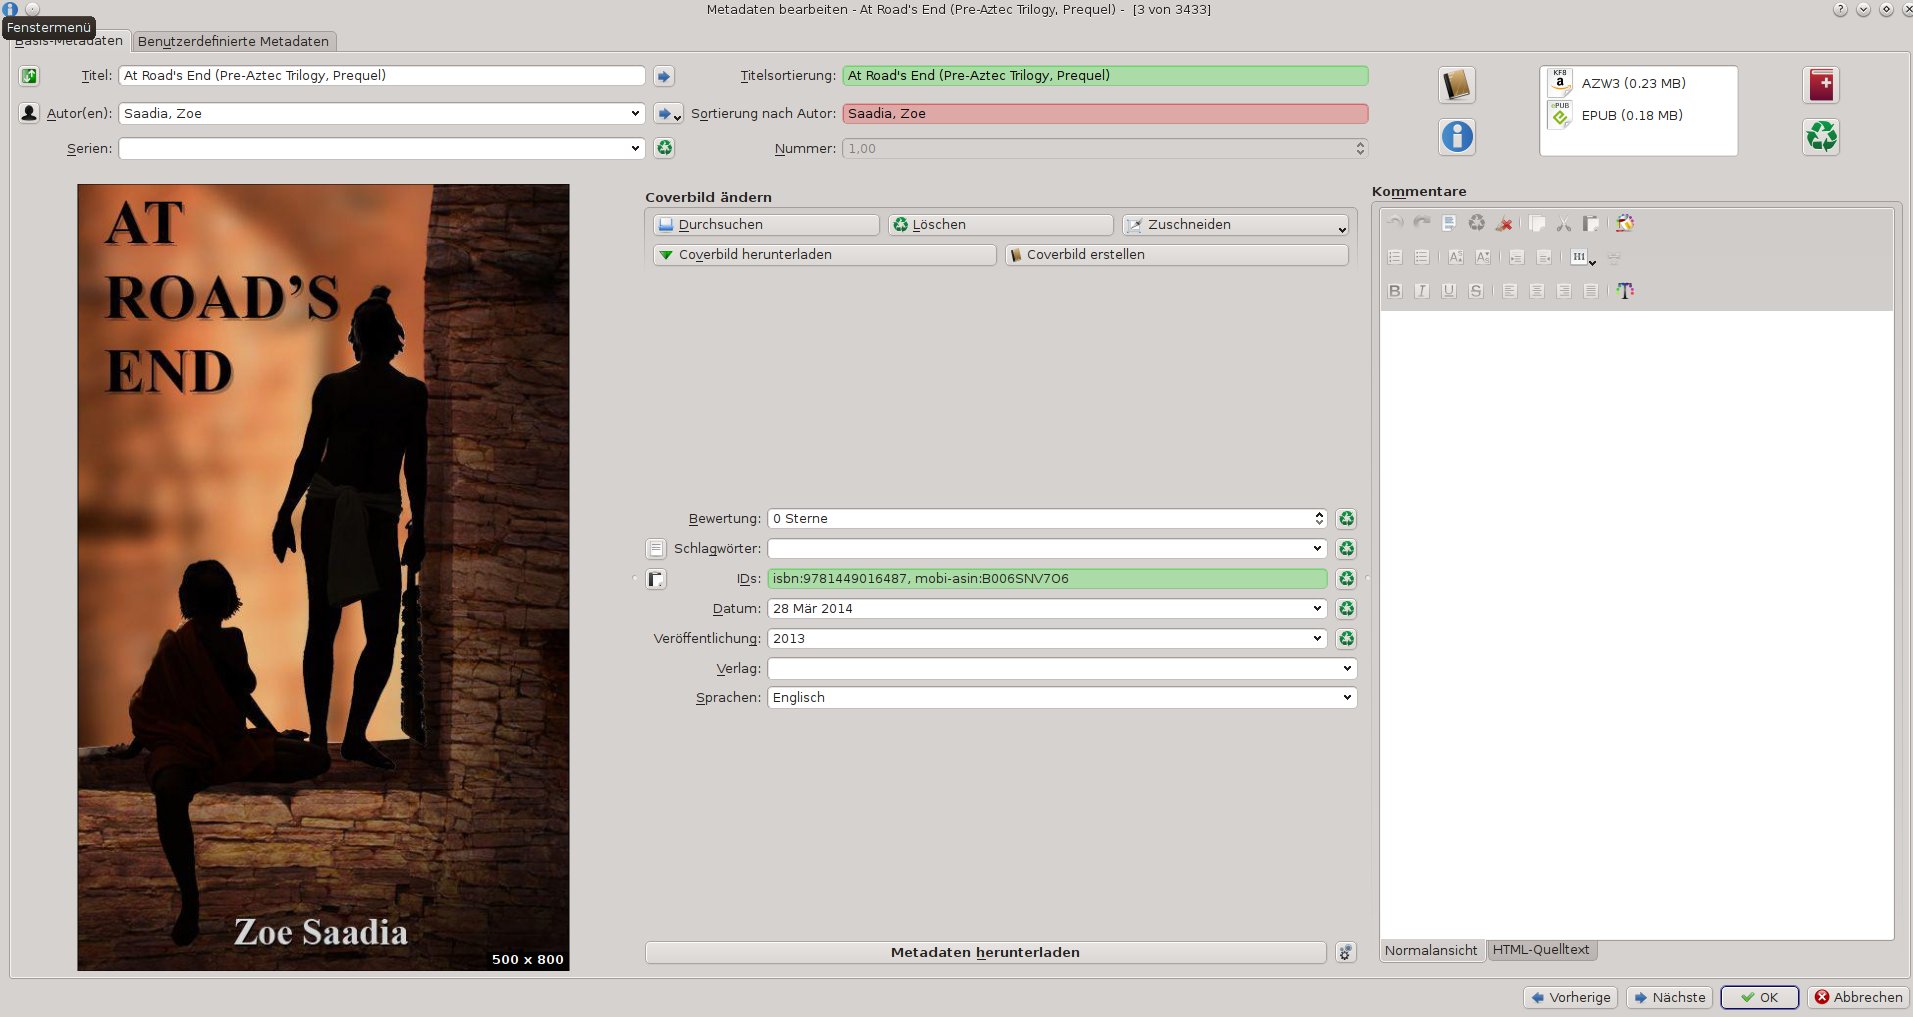Click select-all document icon in comments toolbar
The height and width of the screenshot is (1017, 1913).
pos(1449,223)
